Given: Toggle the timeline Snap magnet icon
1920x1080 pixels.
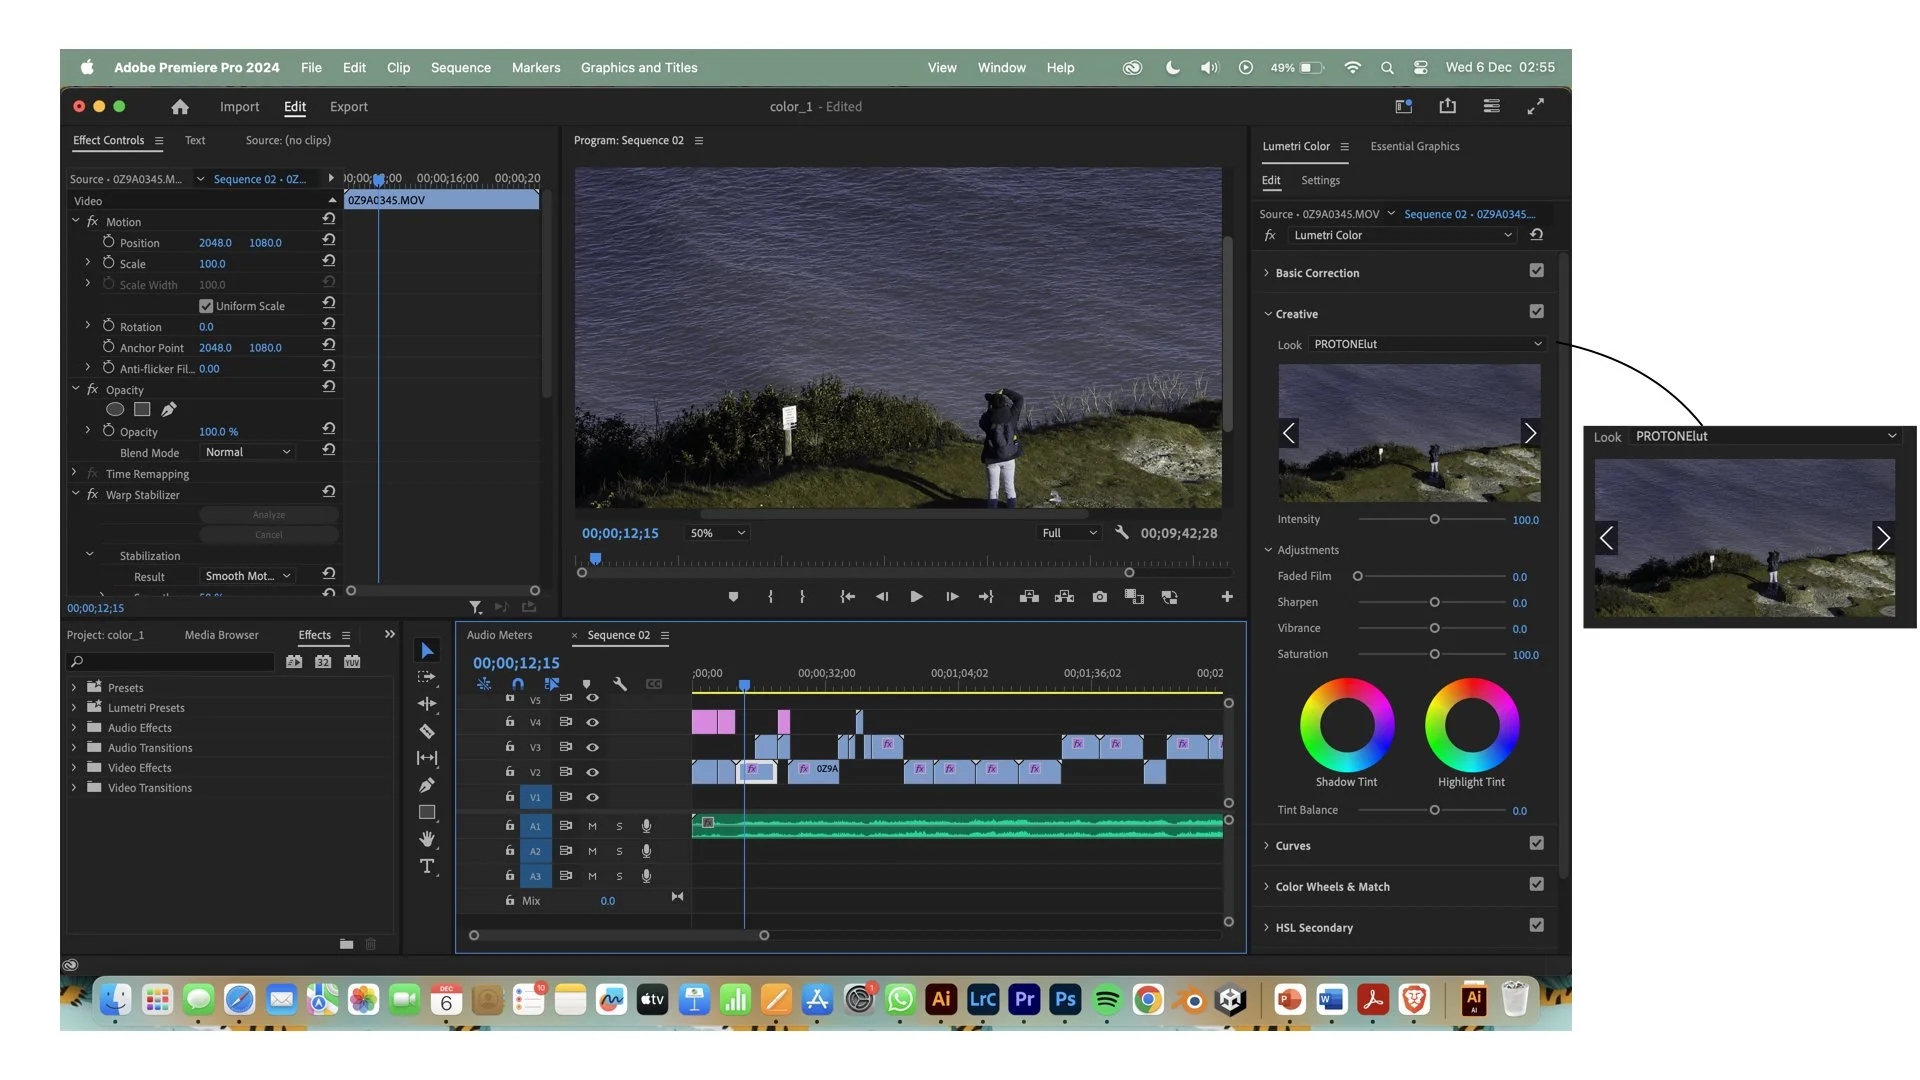Looking at the screenshot, I should (x=518, y=684).
